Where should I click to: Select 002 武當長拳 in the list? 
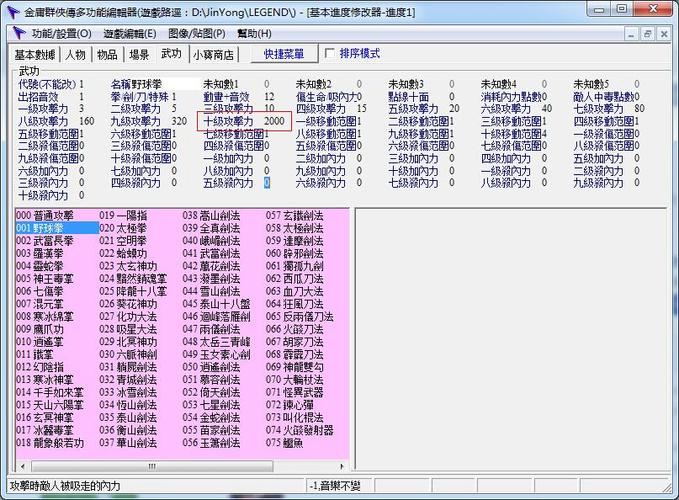coord(45,240)
